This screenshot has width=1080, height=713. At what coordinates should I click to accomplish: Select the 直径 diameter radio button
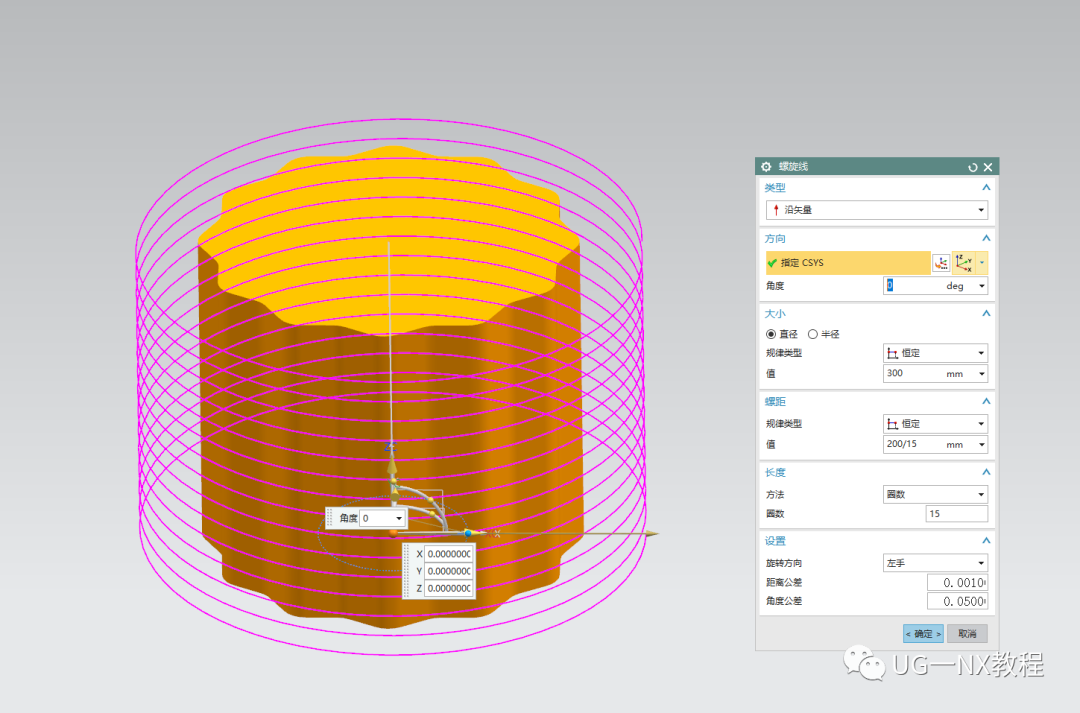[771, 334]
